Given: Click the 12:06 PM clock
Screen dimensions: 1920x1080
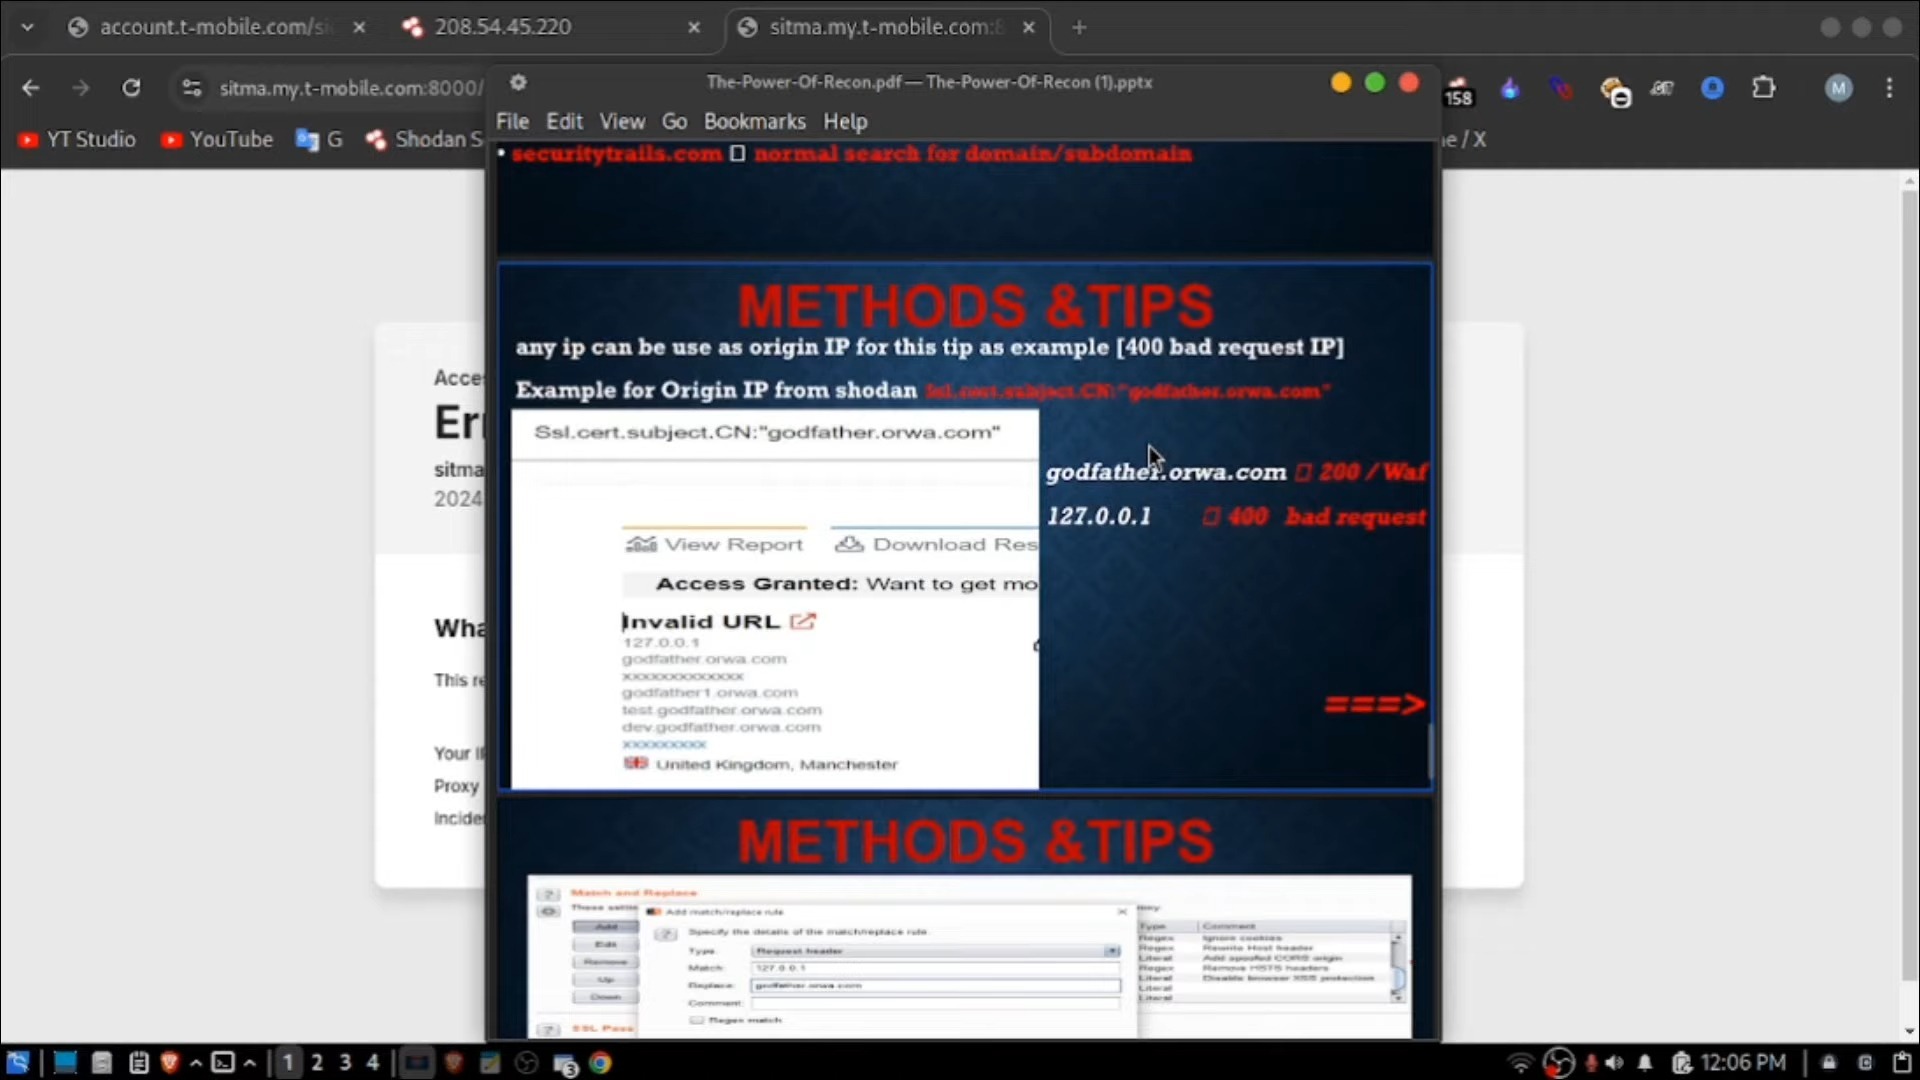Looking at the screenshot, I should point(1743,1062).
